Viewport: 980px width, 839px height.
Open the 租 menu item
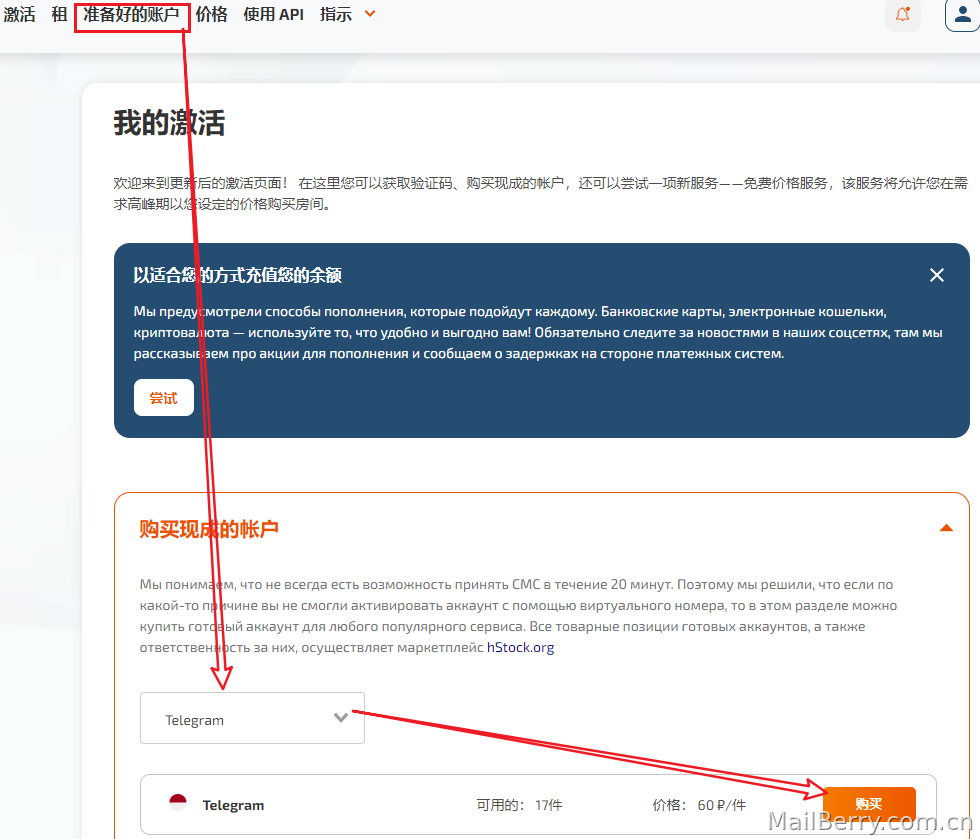(59, 14)
